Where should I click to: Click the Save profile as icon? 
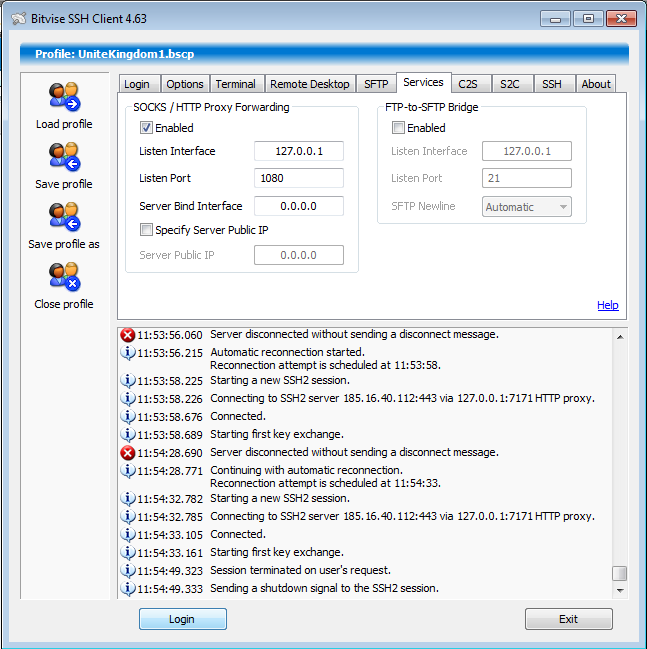click(64, 216)
